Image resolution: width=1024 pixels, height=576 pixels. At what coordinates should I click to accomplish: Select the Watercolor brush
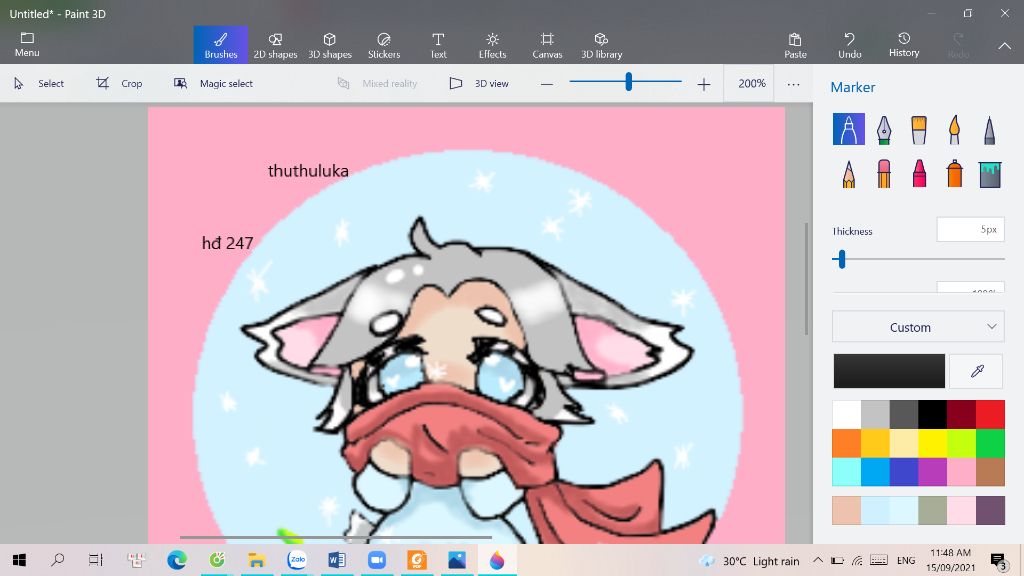tap(954, 129)
